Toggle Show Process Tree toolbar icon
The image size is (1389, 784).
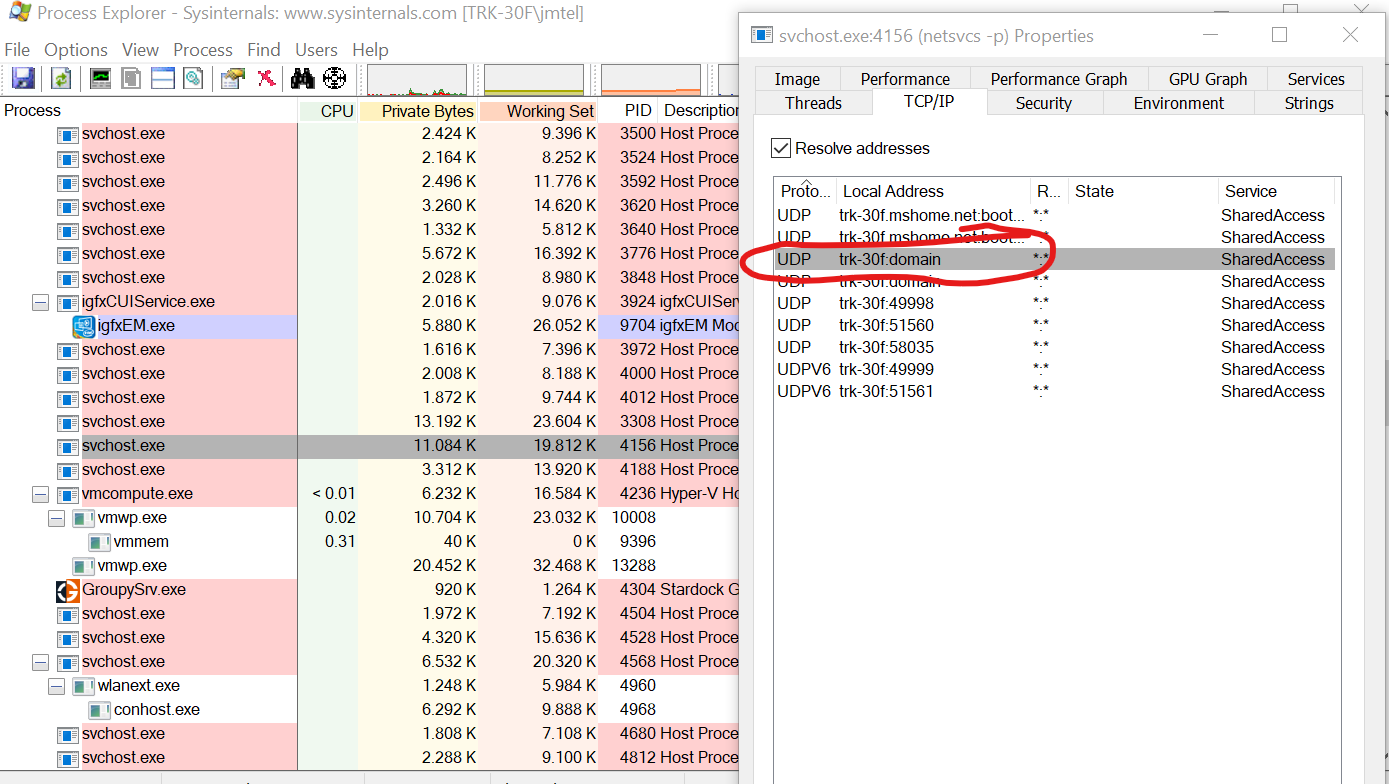pyautogui.click(x=131, y=78)
